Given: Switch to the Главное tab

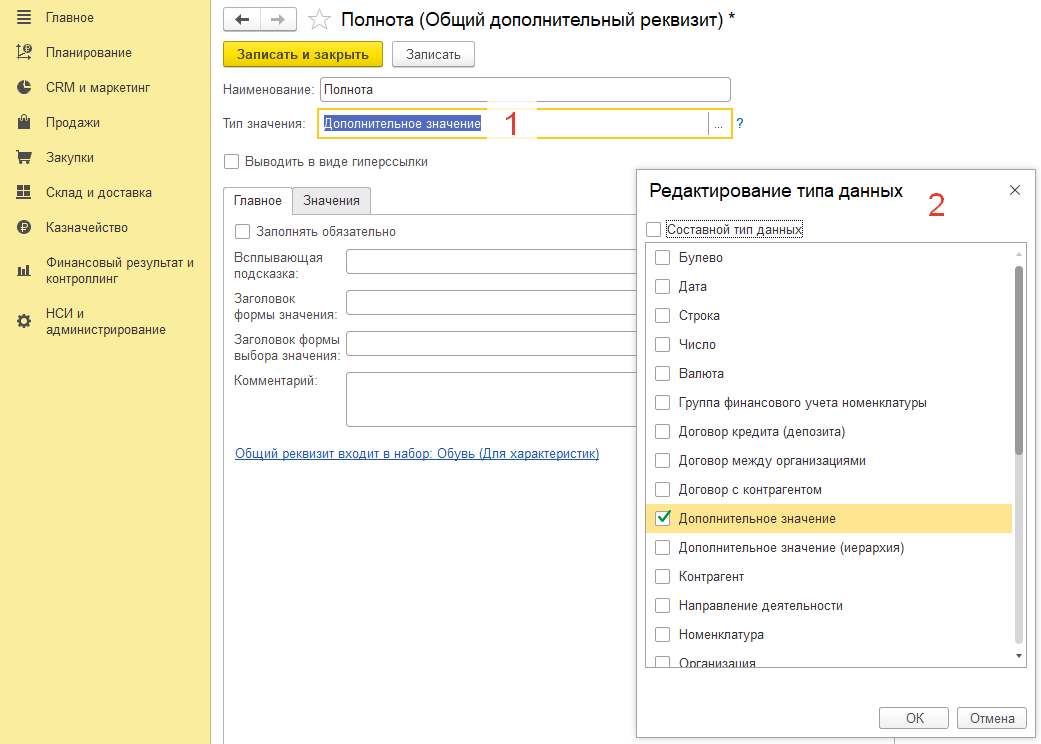Looking at the screenshot, I should point(258,200).
